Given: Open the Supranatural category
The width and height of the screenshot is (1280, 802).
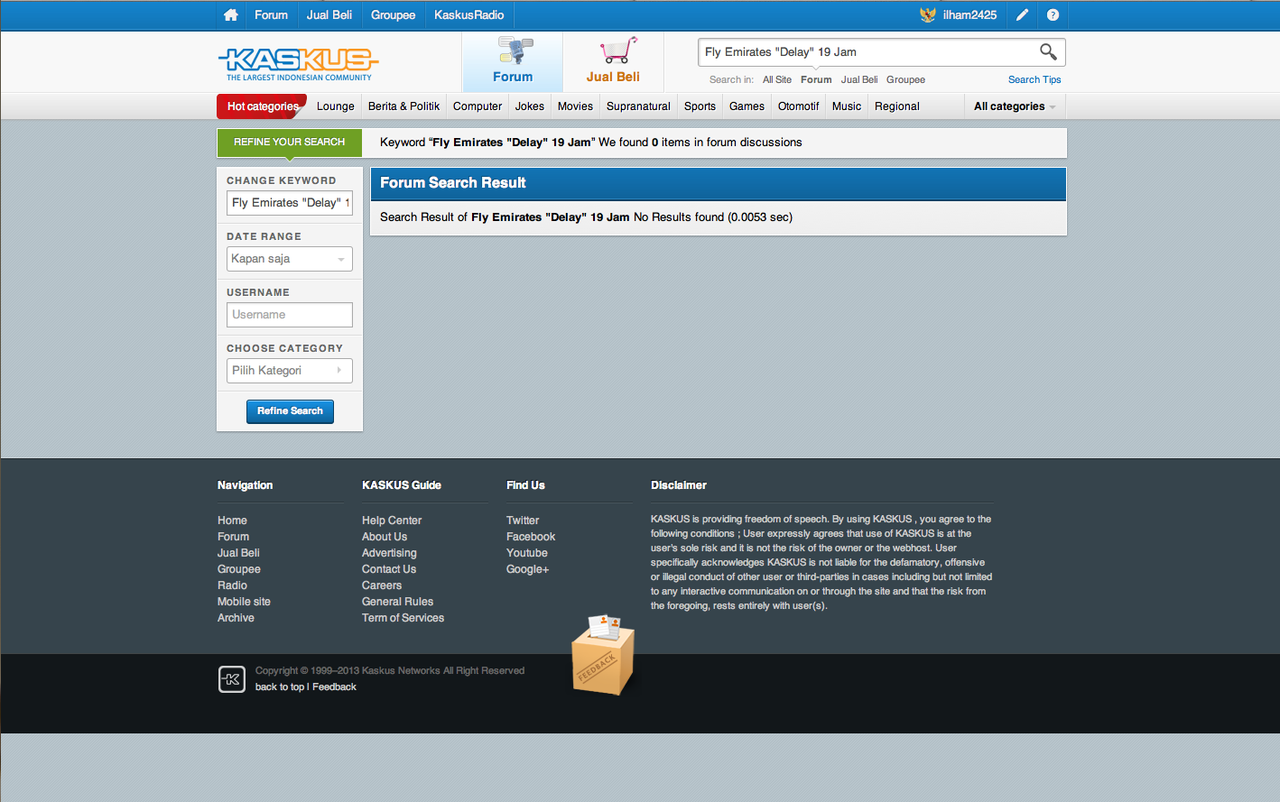Looking at the screenshot, I should (638, 106).
